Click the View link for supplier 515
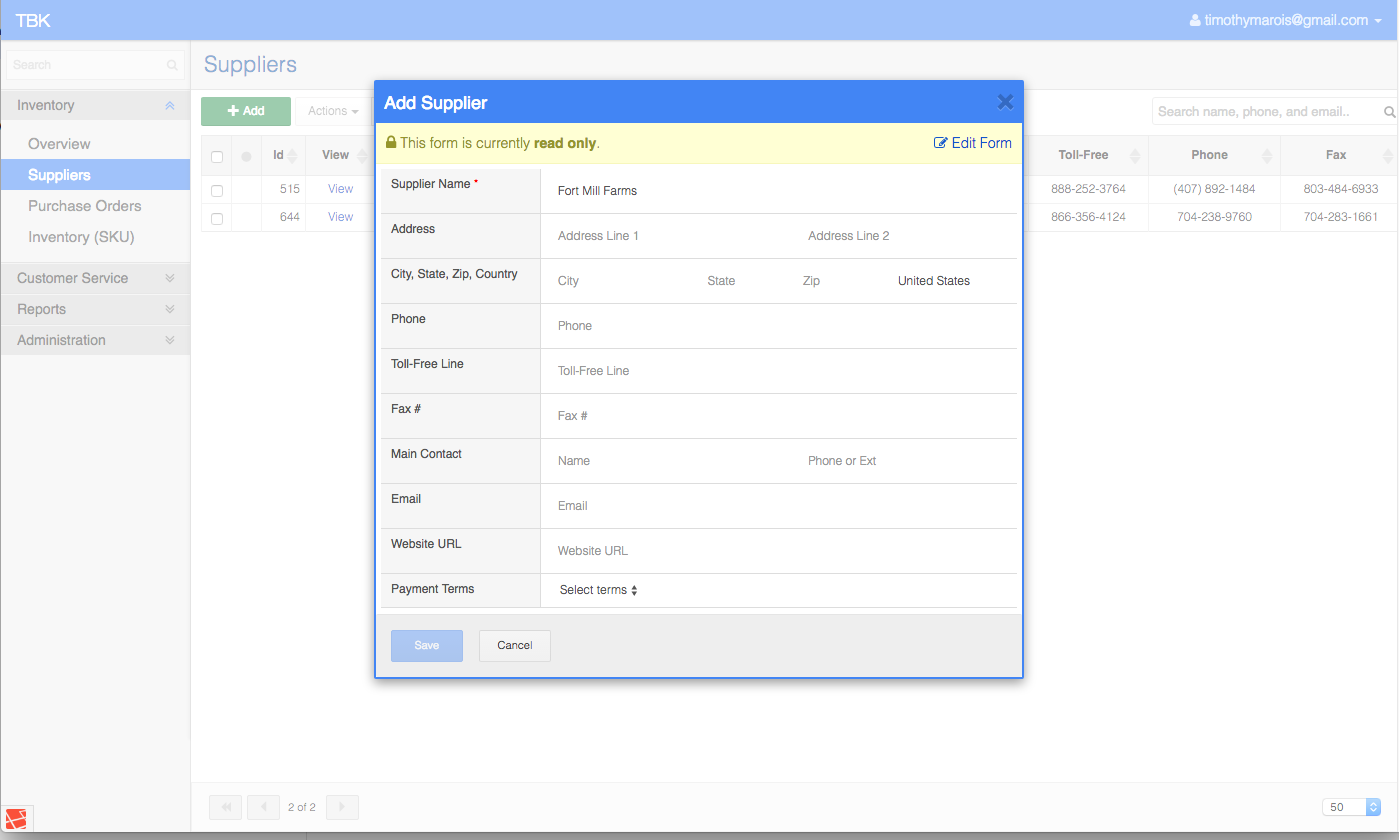The height and width of the screenshot is (840, 1399). point(340,188)
